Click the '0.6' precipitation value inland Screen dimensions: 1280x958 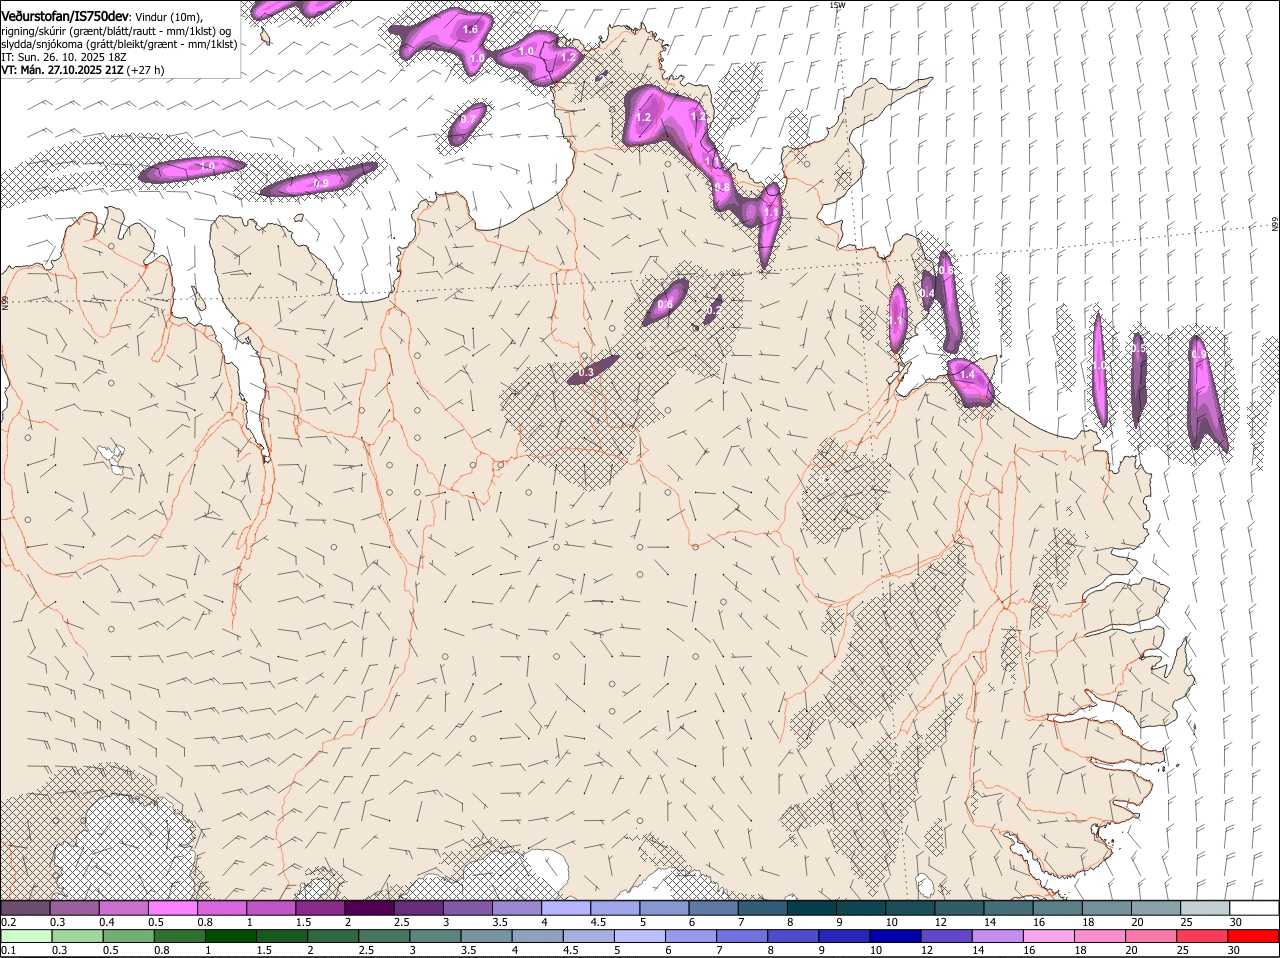click(665, 304)
